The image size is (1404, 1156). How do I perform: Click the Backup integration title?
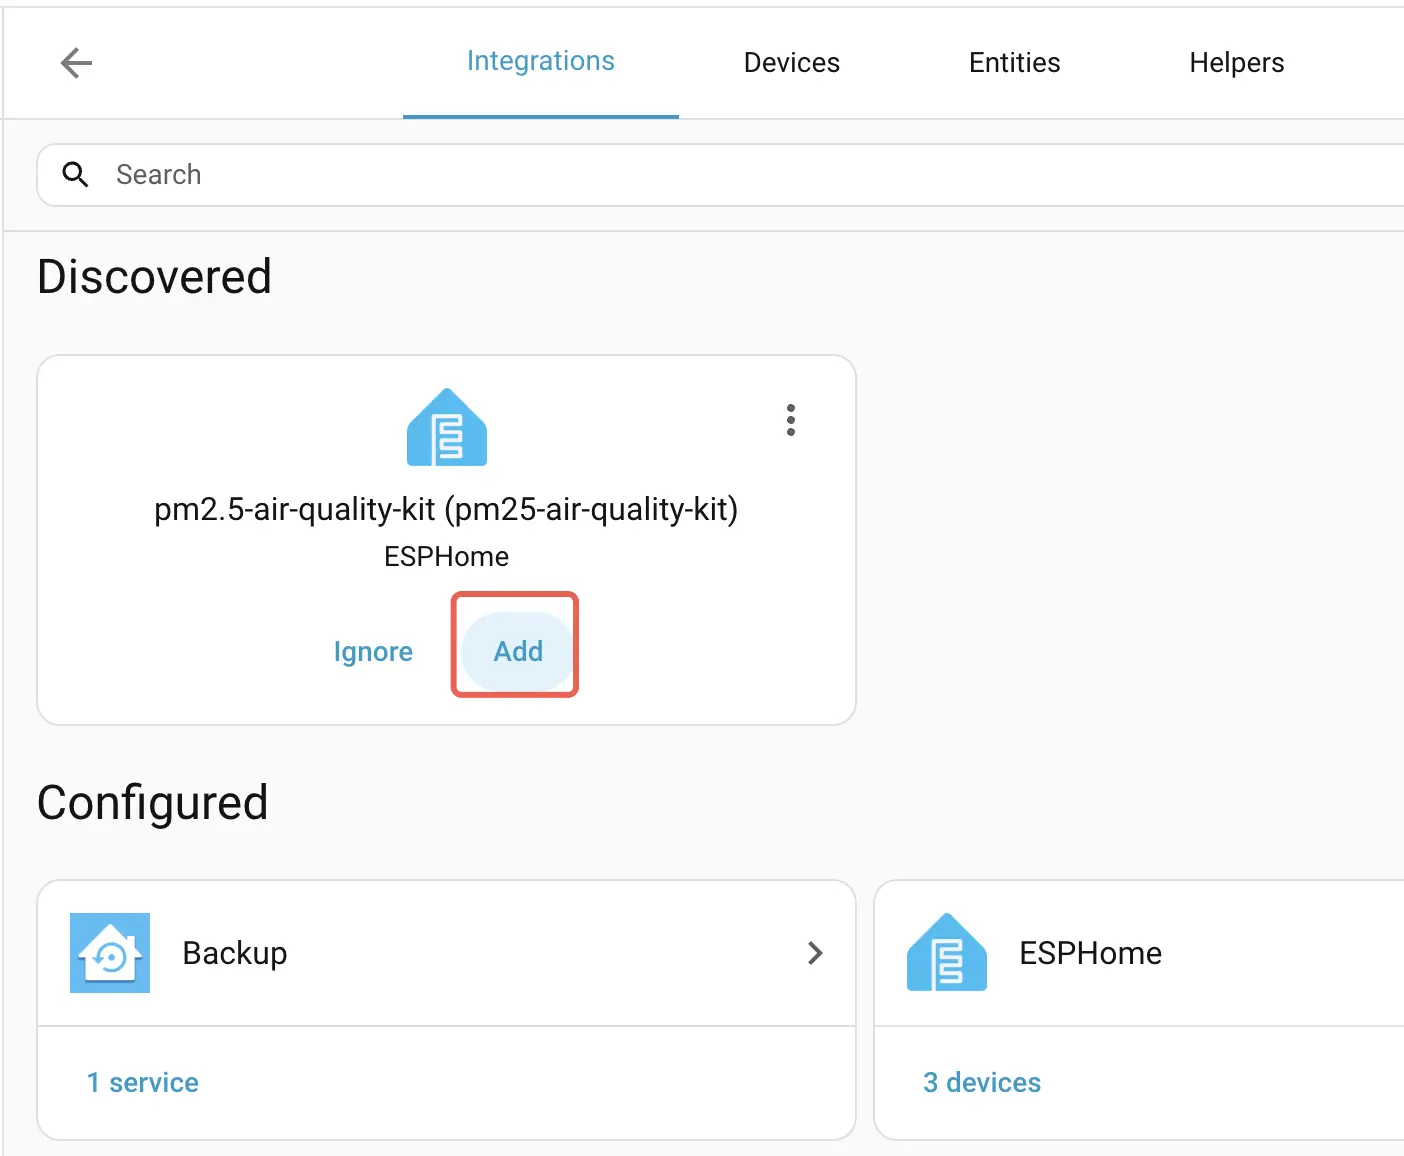(235, 953)
